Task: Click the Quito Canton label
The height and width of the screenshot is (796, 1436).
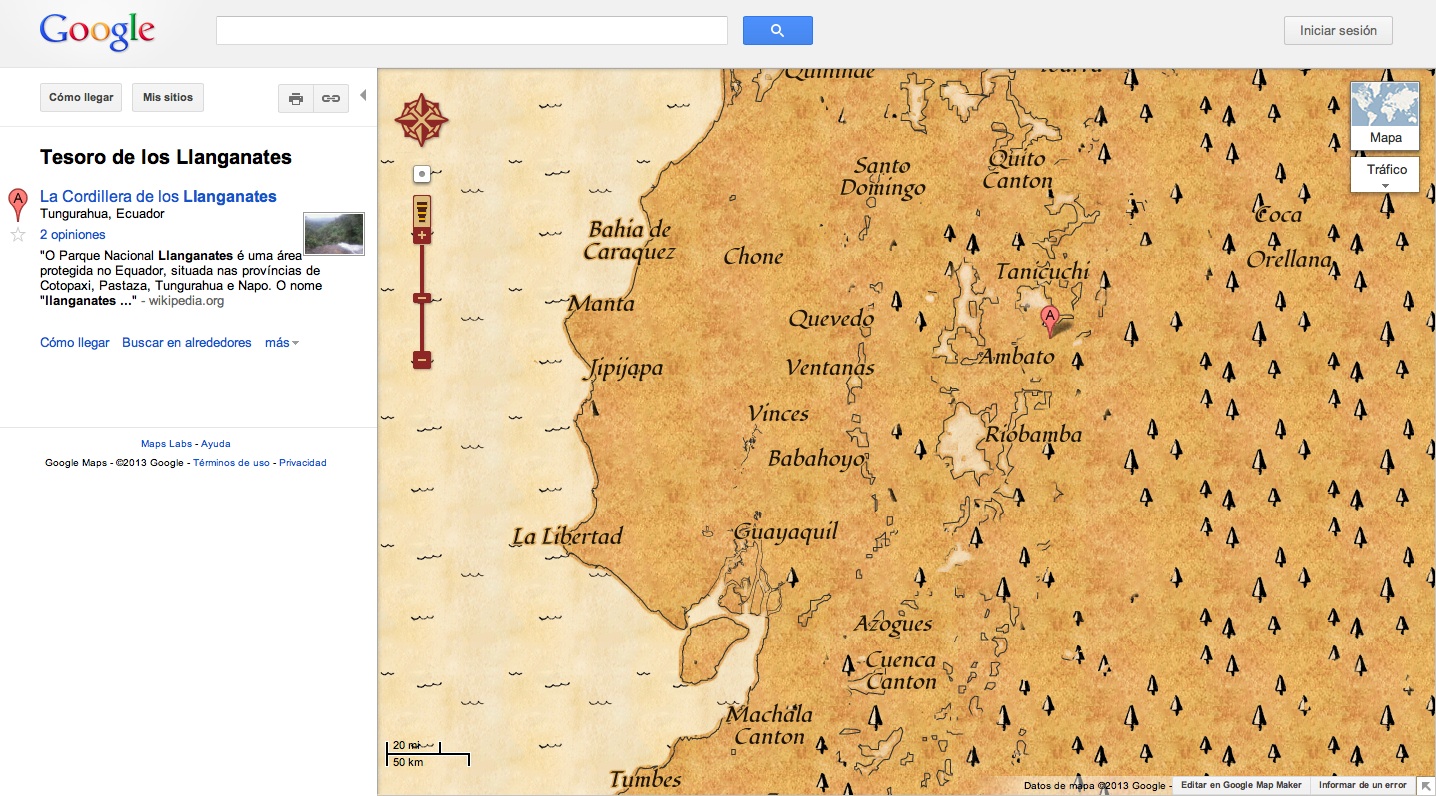Action: tap(1018, 170)
